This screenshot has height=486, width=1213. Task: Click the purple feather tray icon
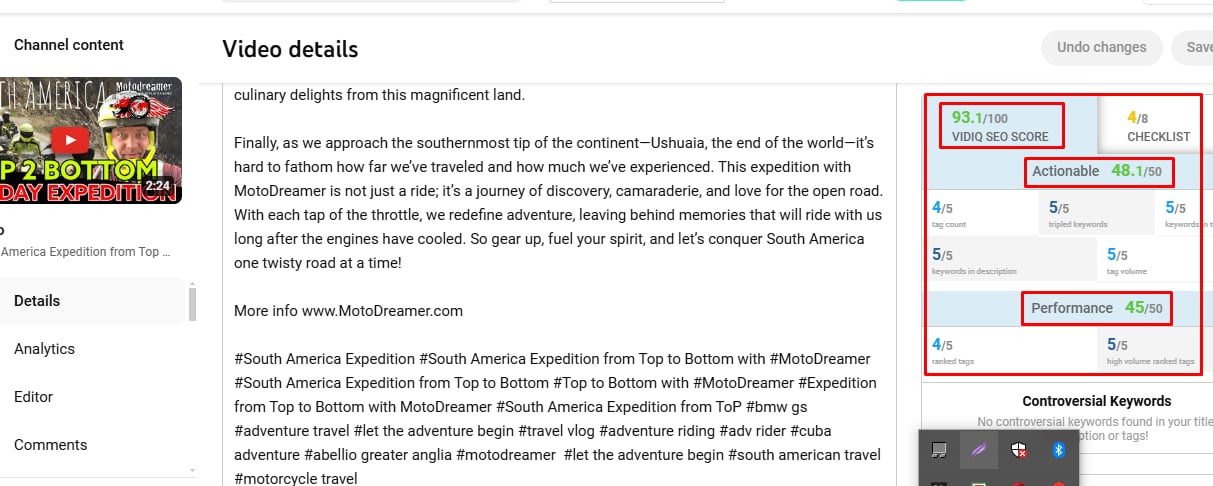978,451
